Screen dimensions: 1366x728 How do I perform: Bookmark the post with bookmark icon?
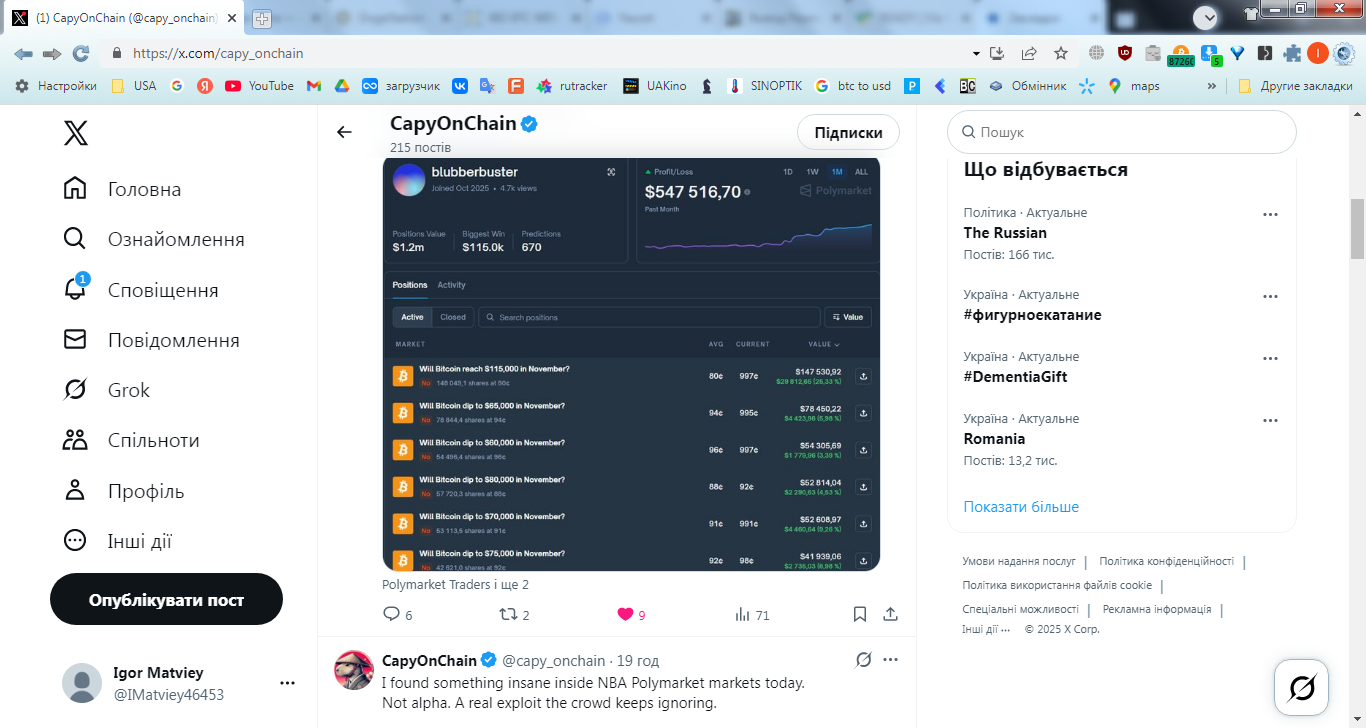click(x=860, y=614)
